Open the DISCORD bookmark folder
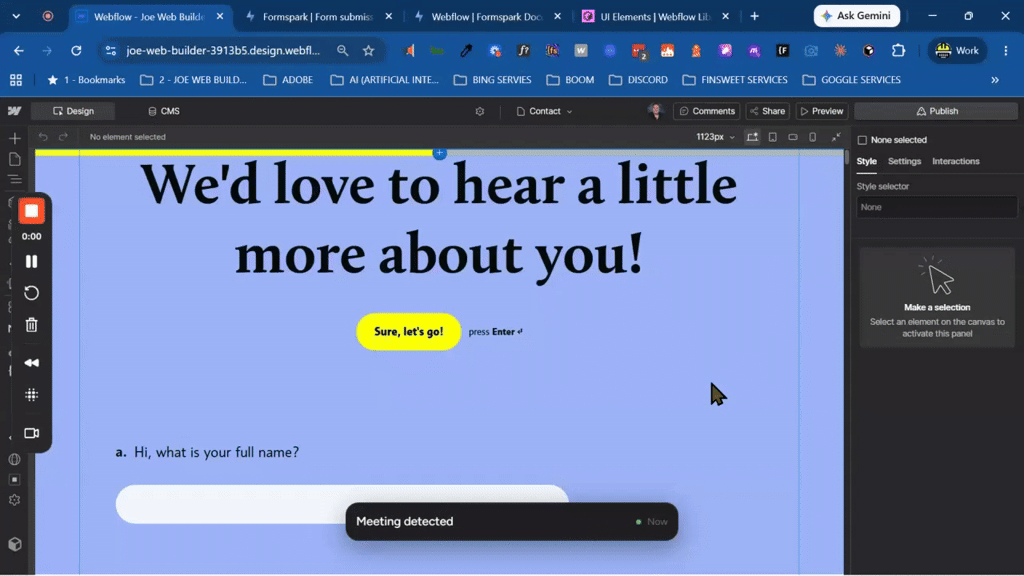Screen dimensions: 1024x576 point(638,80)
